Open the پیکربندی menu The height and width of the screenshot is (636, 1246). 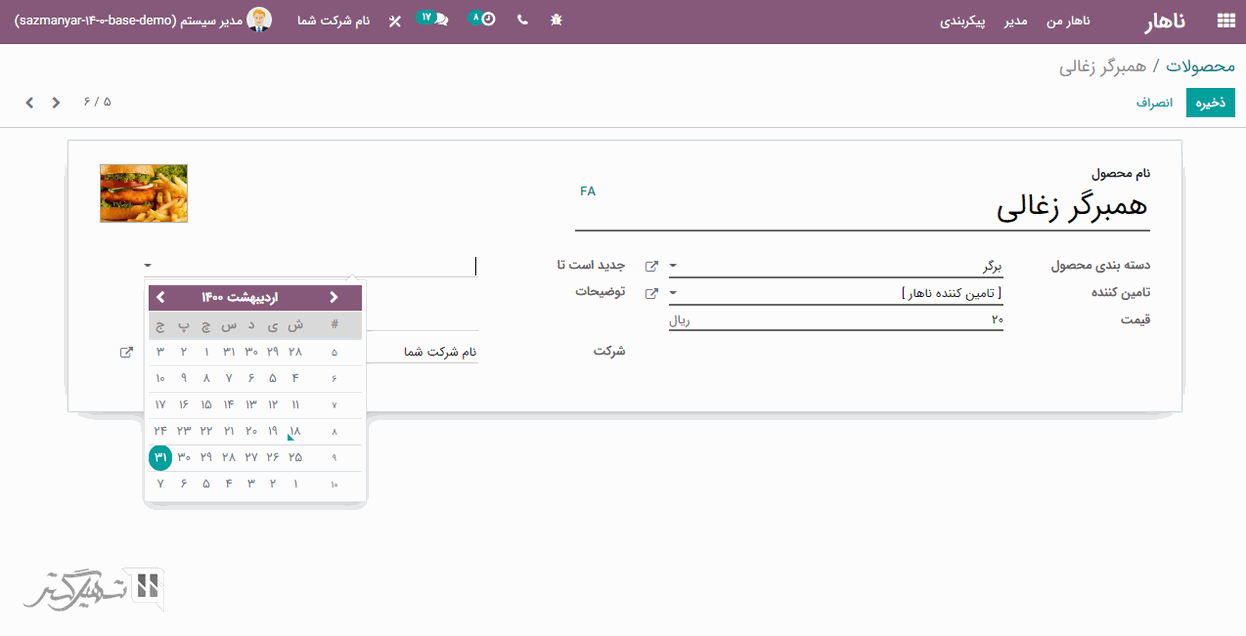tap(963, 21)
